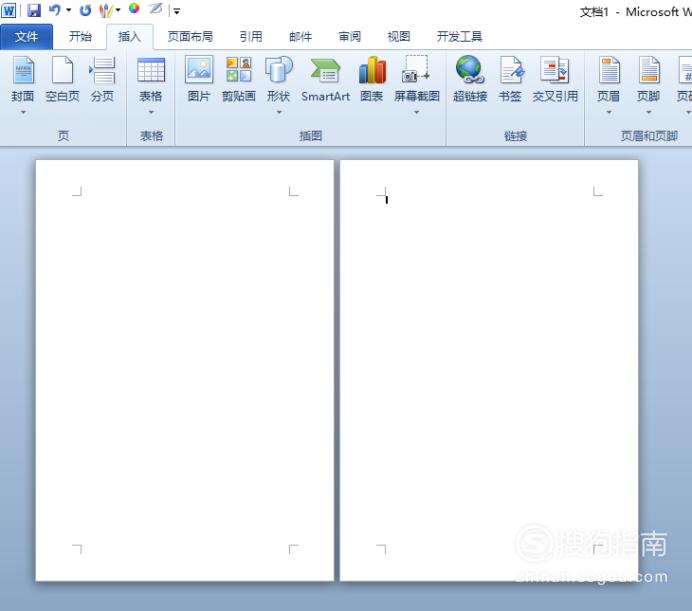Open the 邮件 Mailings tab
The width and height of the screenshot is (692, 611).
pos(301,37)
